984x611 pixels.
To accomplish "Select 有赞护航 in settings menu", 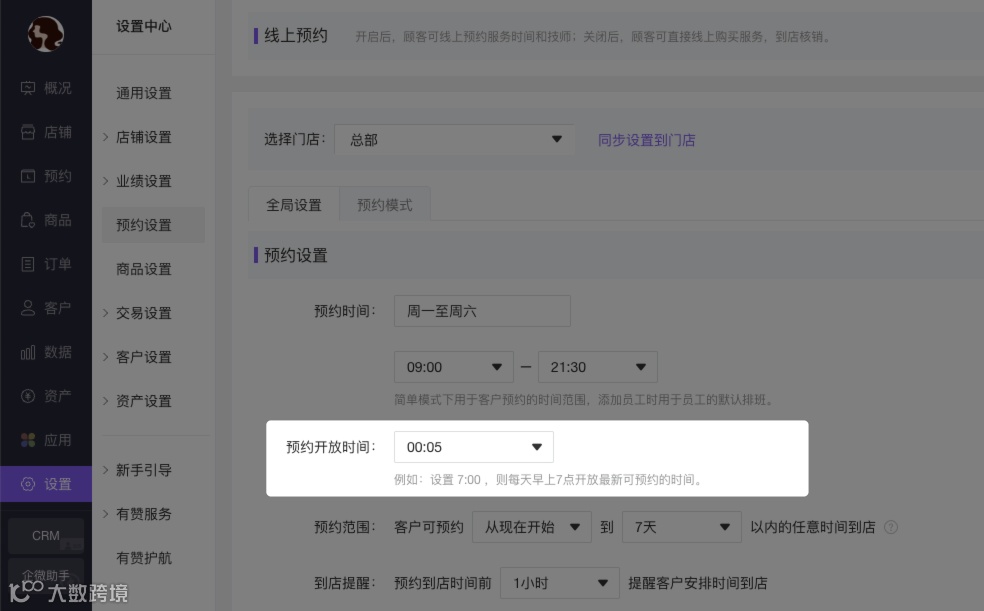I will pos(144,558).
